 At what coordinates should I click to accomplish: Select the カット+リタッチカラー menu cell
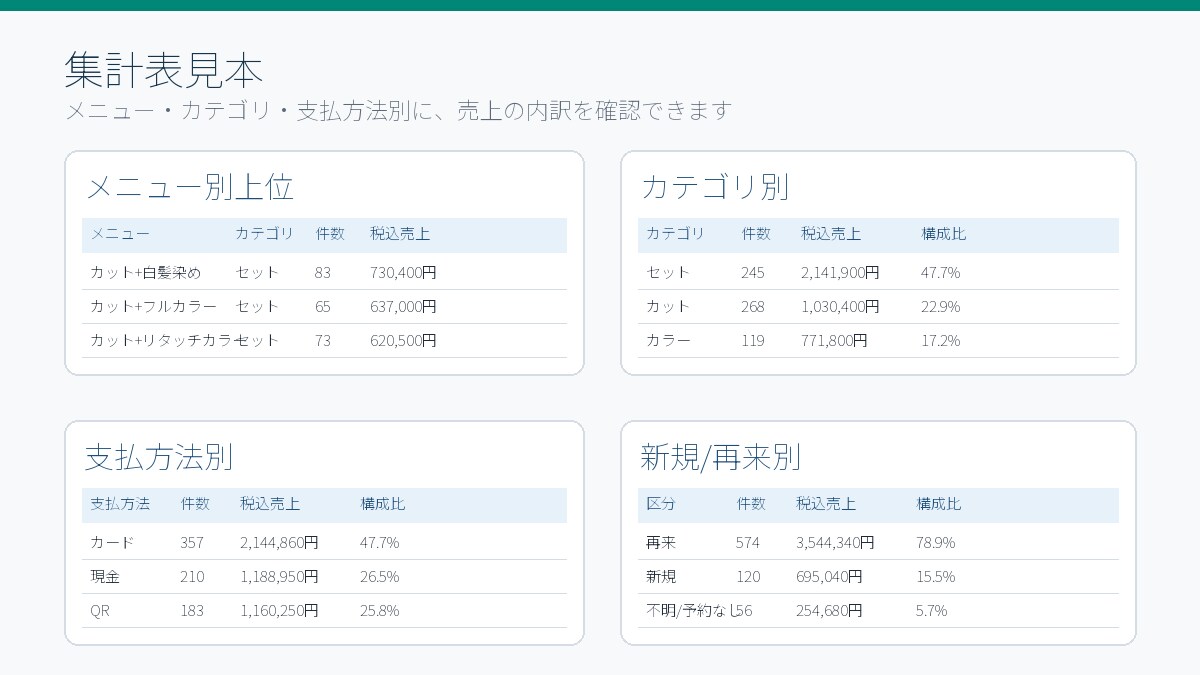[162, 340]
